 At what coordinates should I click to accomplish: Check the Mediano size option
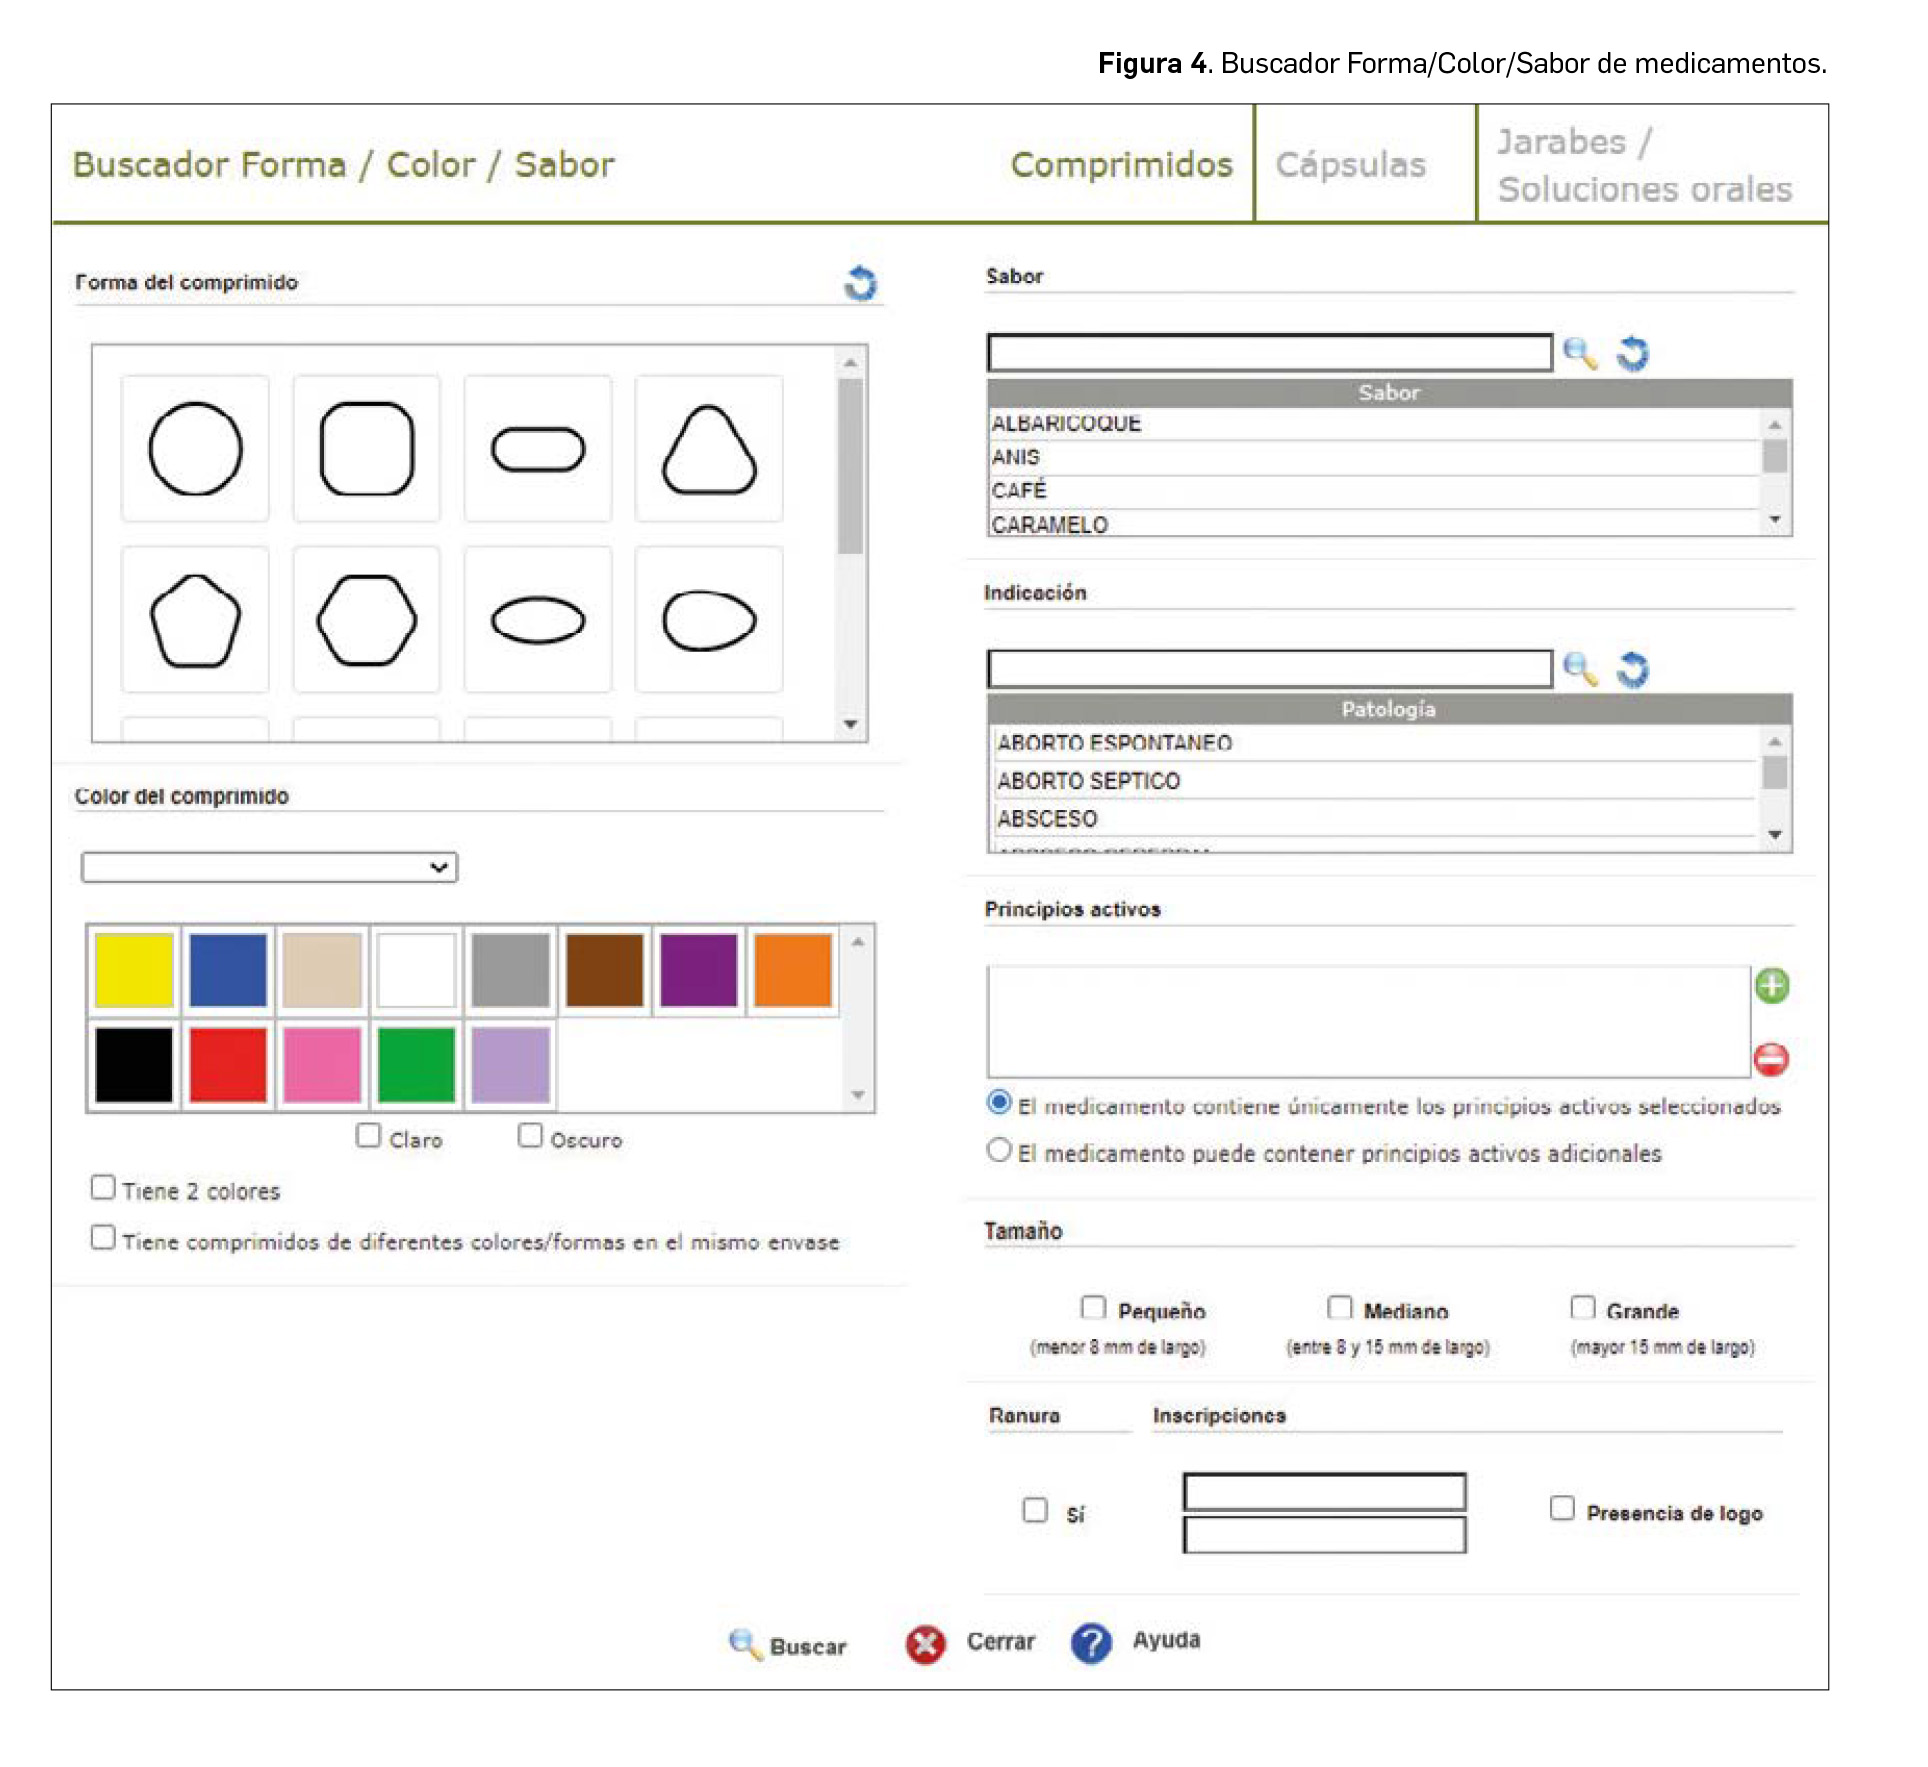[x=1339, y=1308]
